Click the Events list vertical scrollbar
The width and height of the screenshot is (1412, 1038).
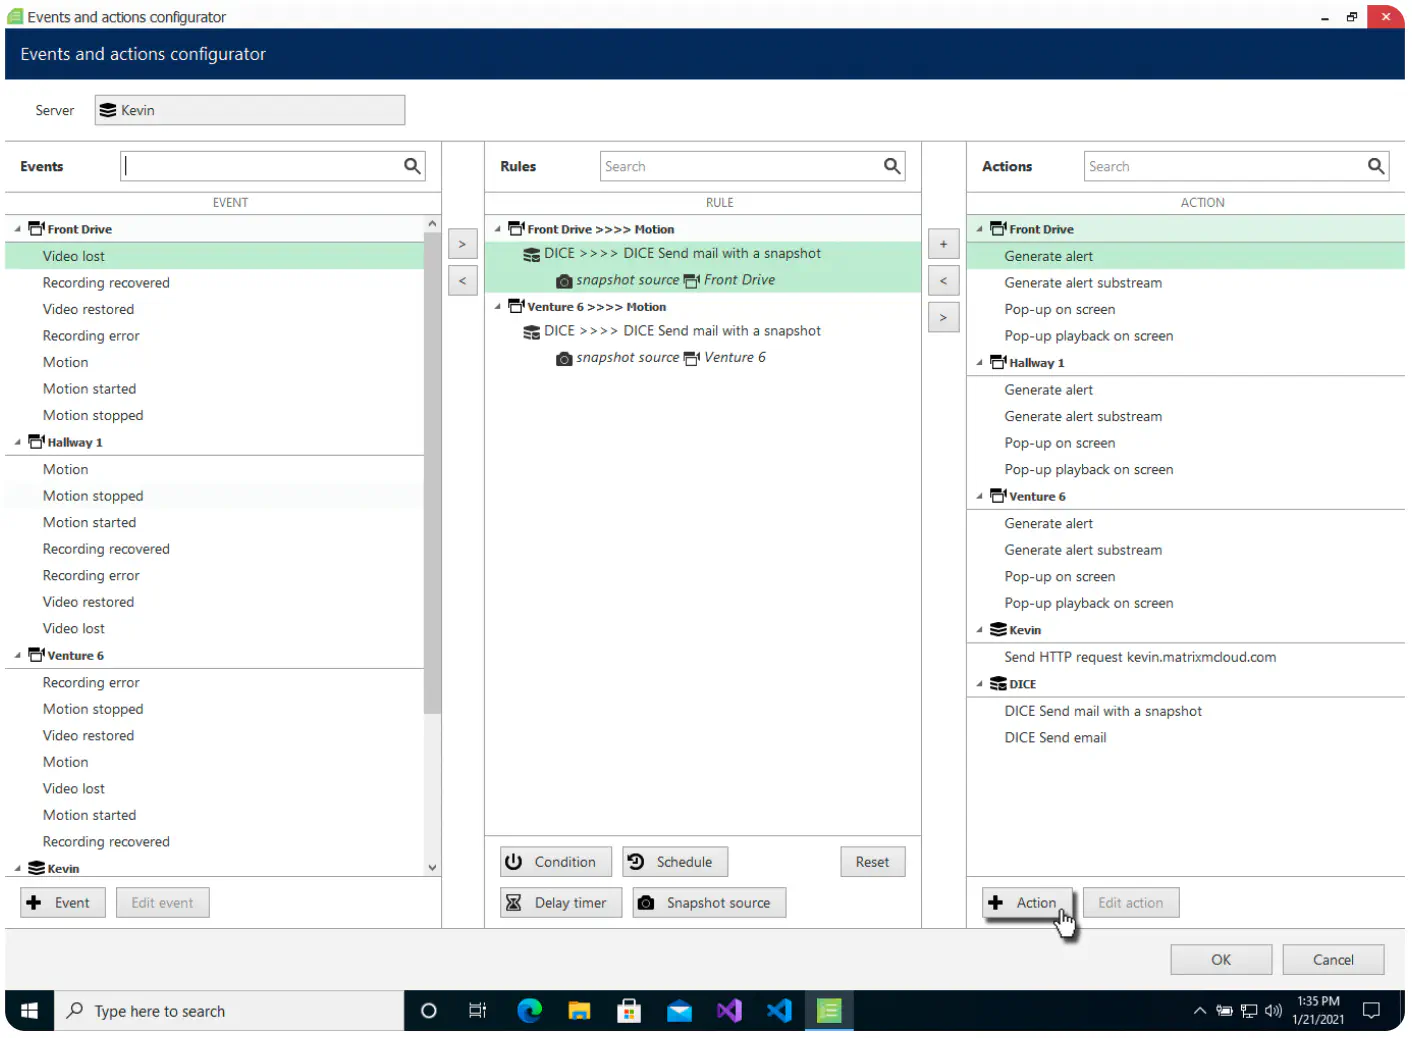(432, 473)
